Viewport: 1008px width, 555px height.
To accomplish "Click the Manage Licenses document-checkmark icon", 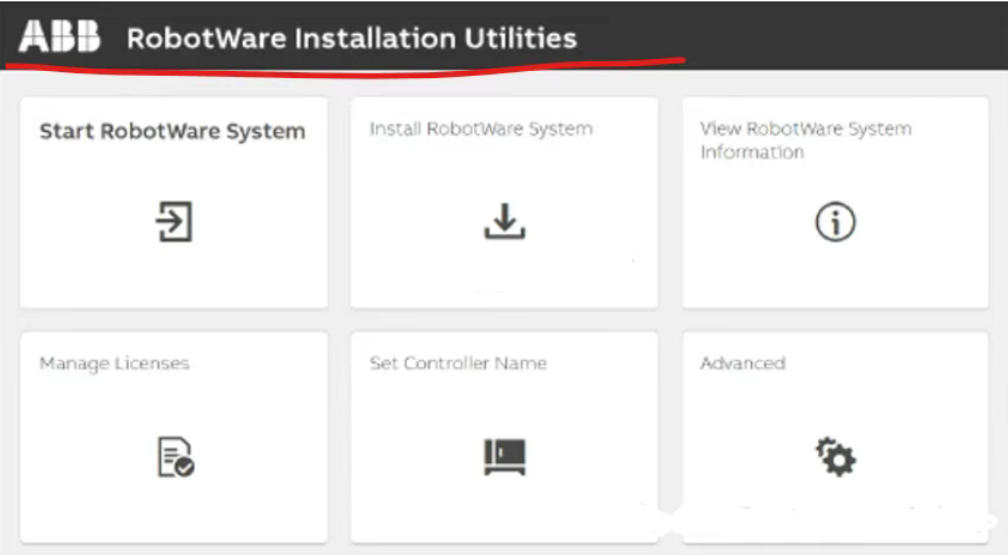I will (175, 457).
